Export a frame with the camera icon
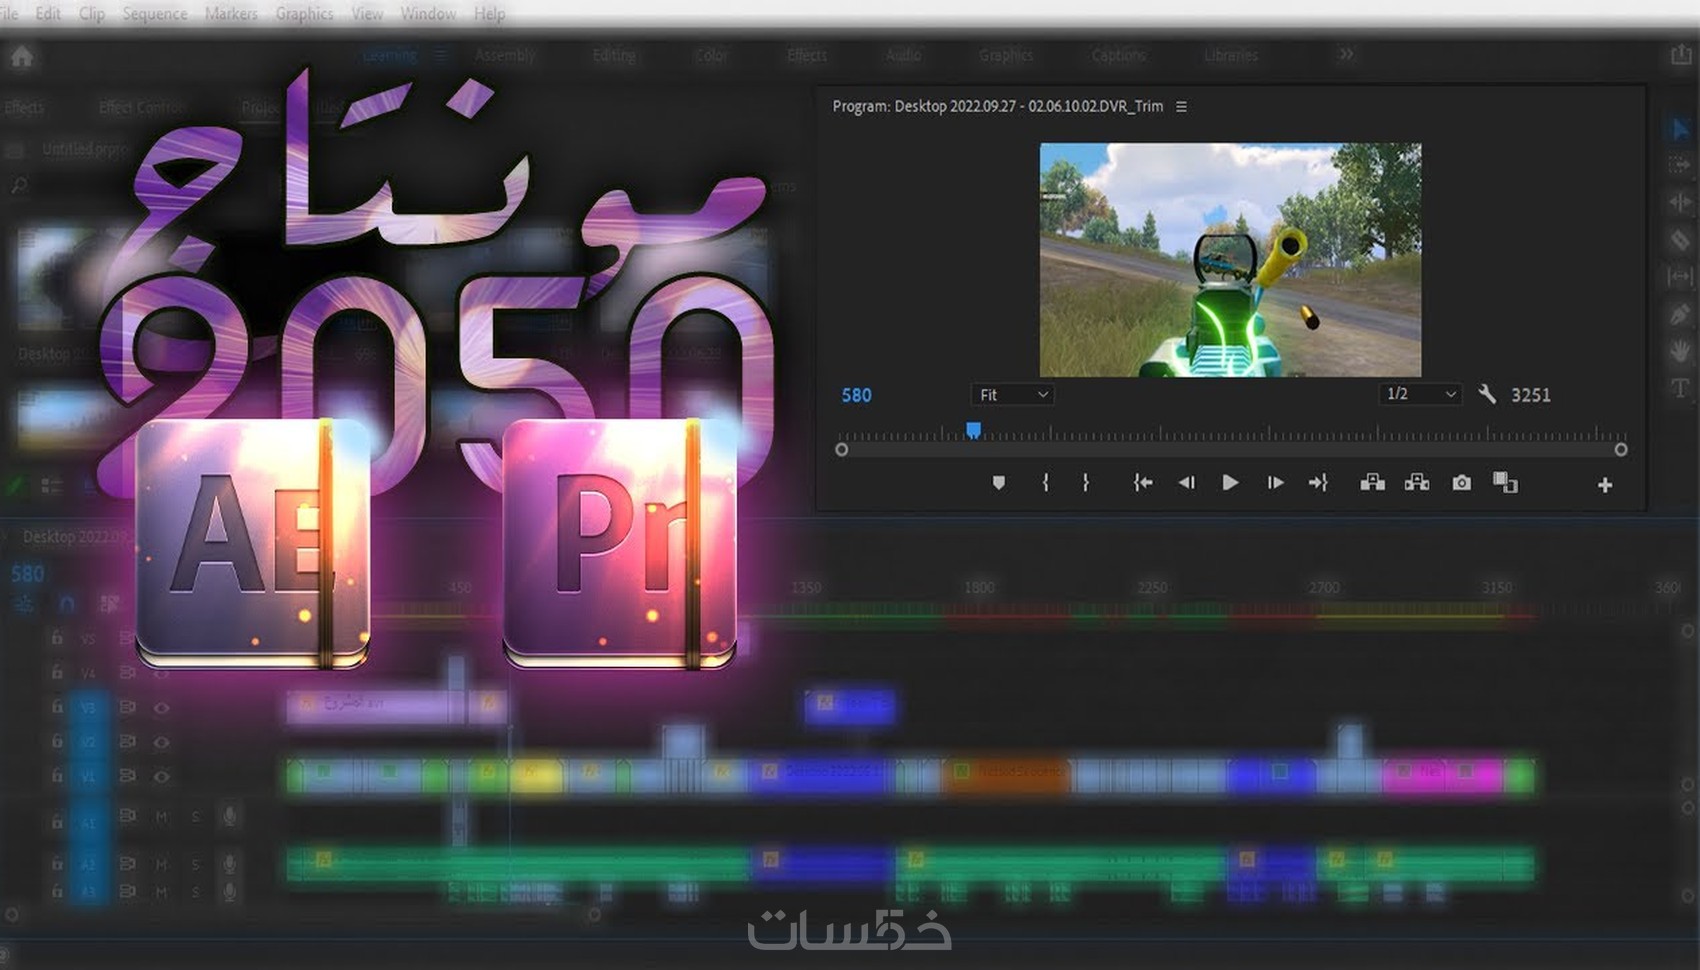1700x970 pixels. 1462,483
